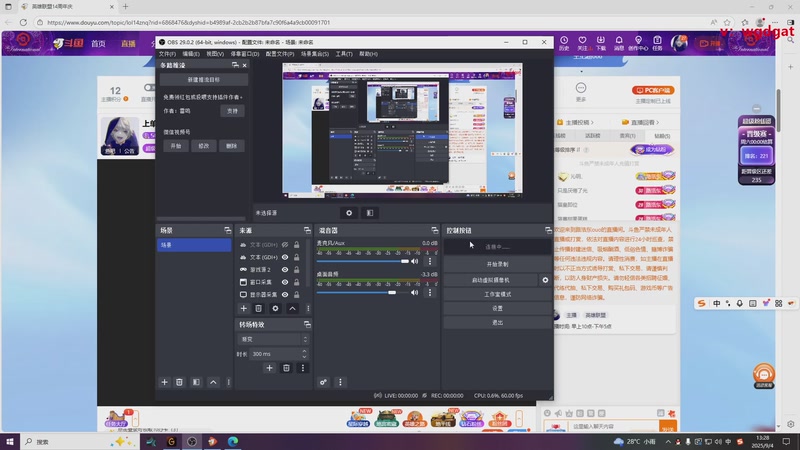
Task: Click 启动虚拟摄像机 virtual camera button
Action: pos(490,280)
